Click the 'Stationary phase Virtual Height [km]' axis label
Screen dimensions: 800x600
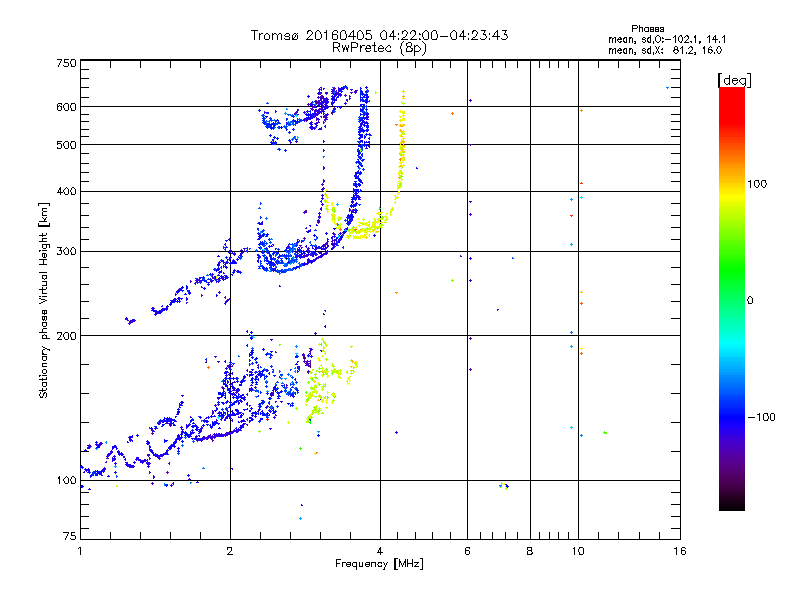pyautogui.click(x=44, y=301)
